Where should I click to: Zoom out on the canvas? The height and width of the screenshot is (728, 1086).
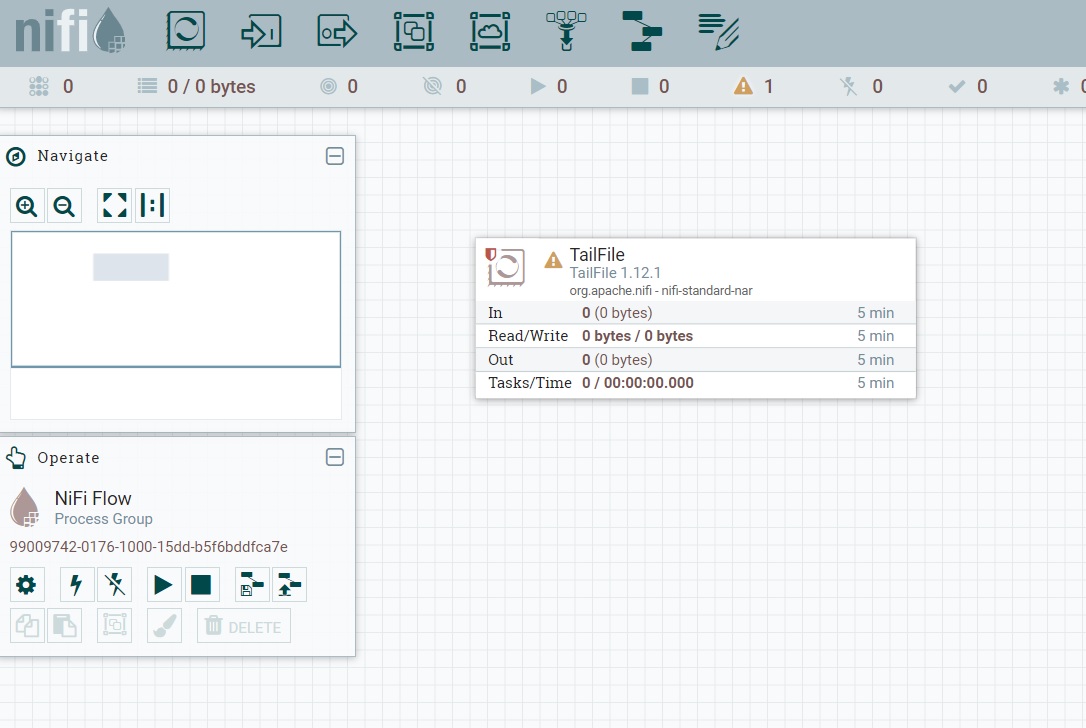point(64,206)
